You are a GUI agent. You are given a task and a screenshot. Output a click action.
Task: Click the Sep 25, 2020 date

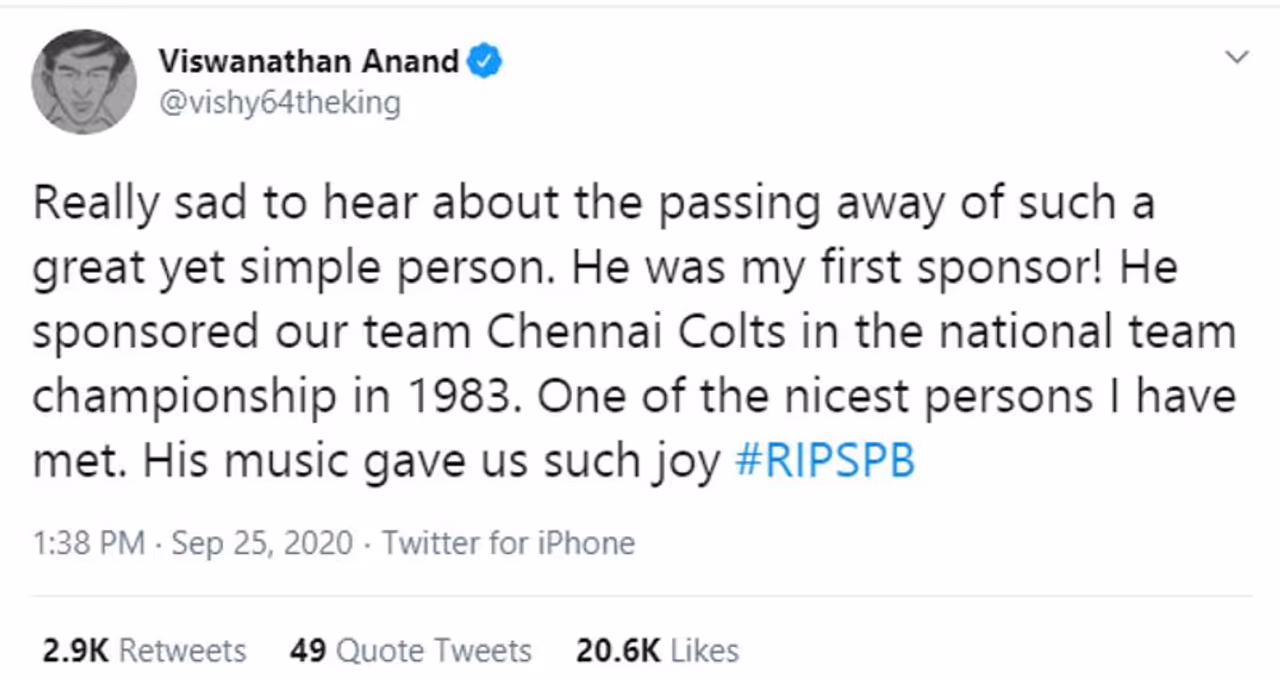coord(262,543)
